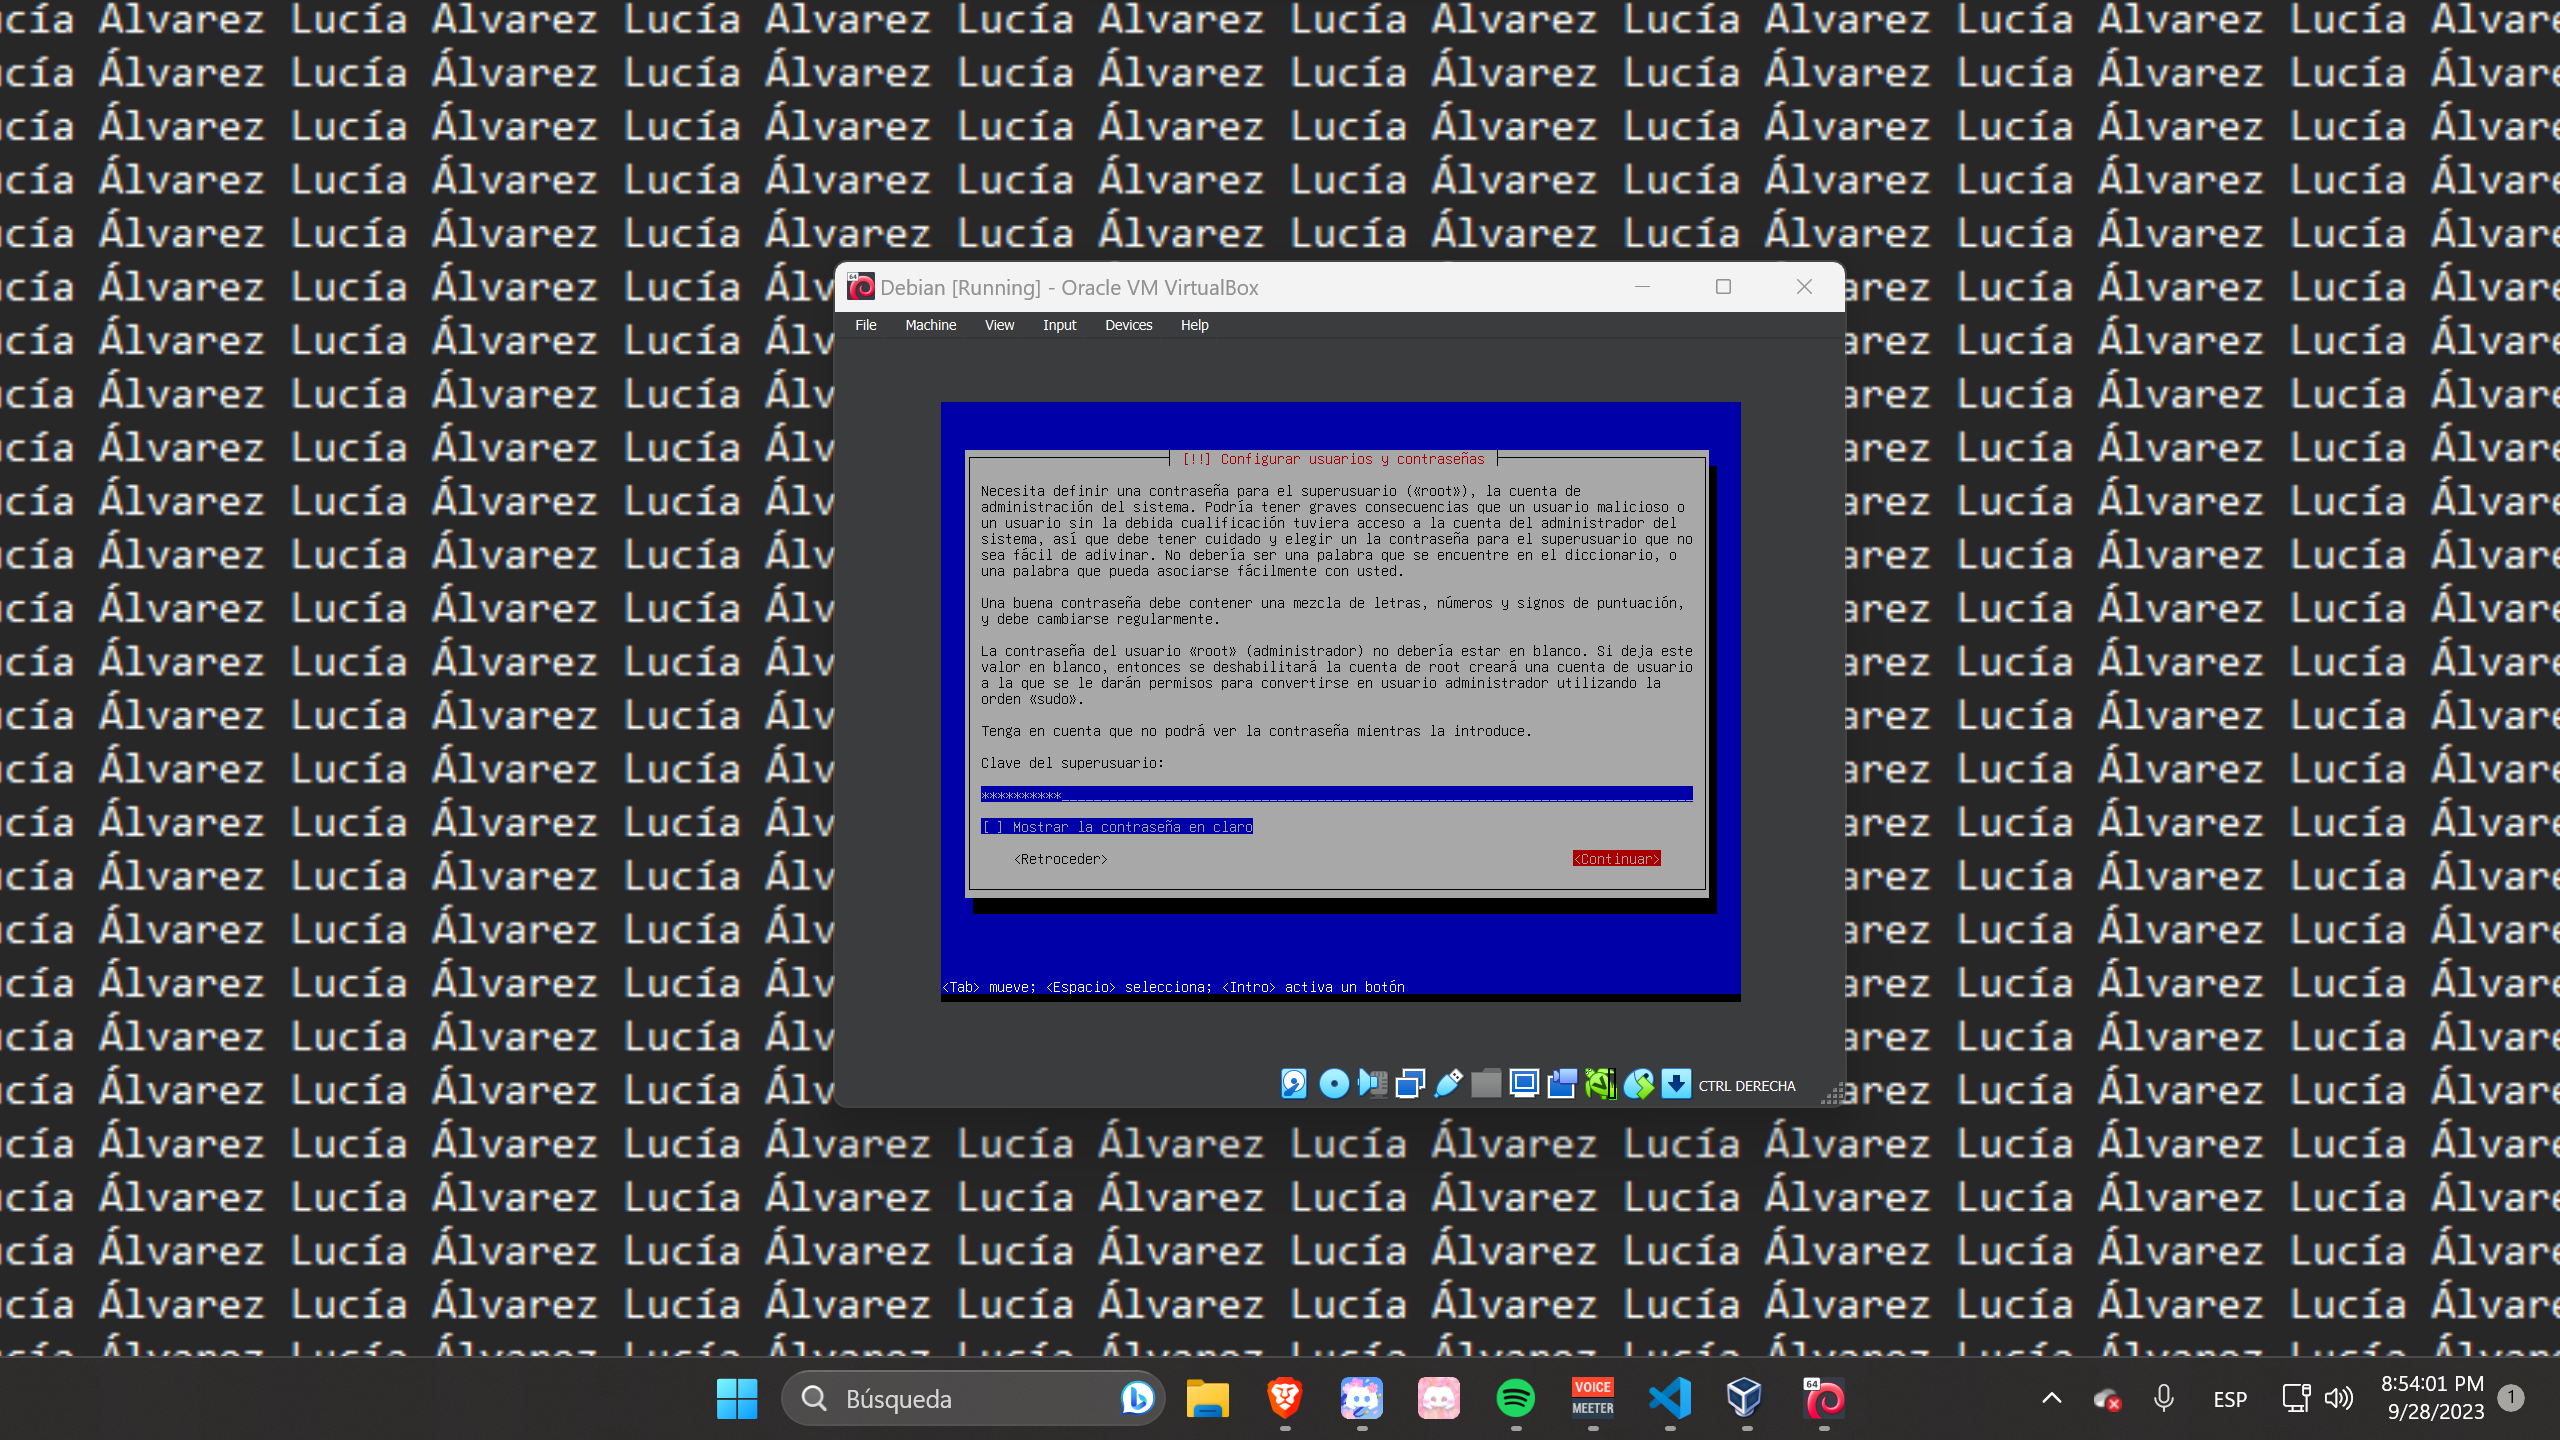This screenshot has height=1440, width=2560.
Task: Click the optical drives status icon
Action: [x=1334, y=1083]
